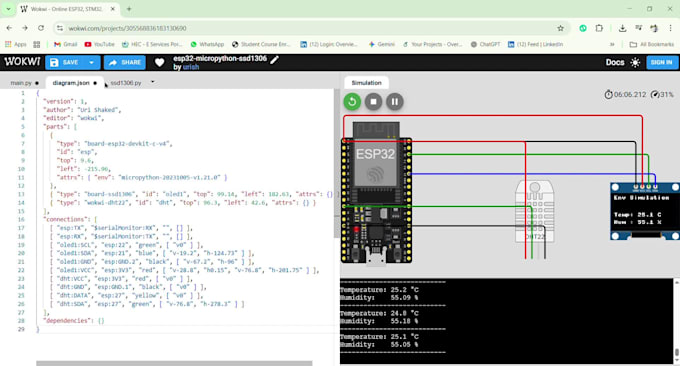The height and width of the screenshot is (366, 680).
Task: Open WhatsApp bookmark
Action: pyautogui.click(x=207, y=44)
